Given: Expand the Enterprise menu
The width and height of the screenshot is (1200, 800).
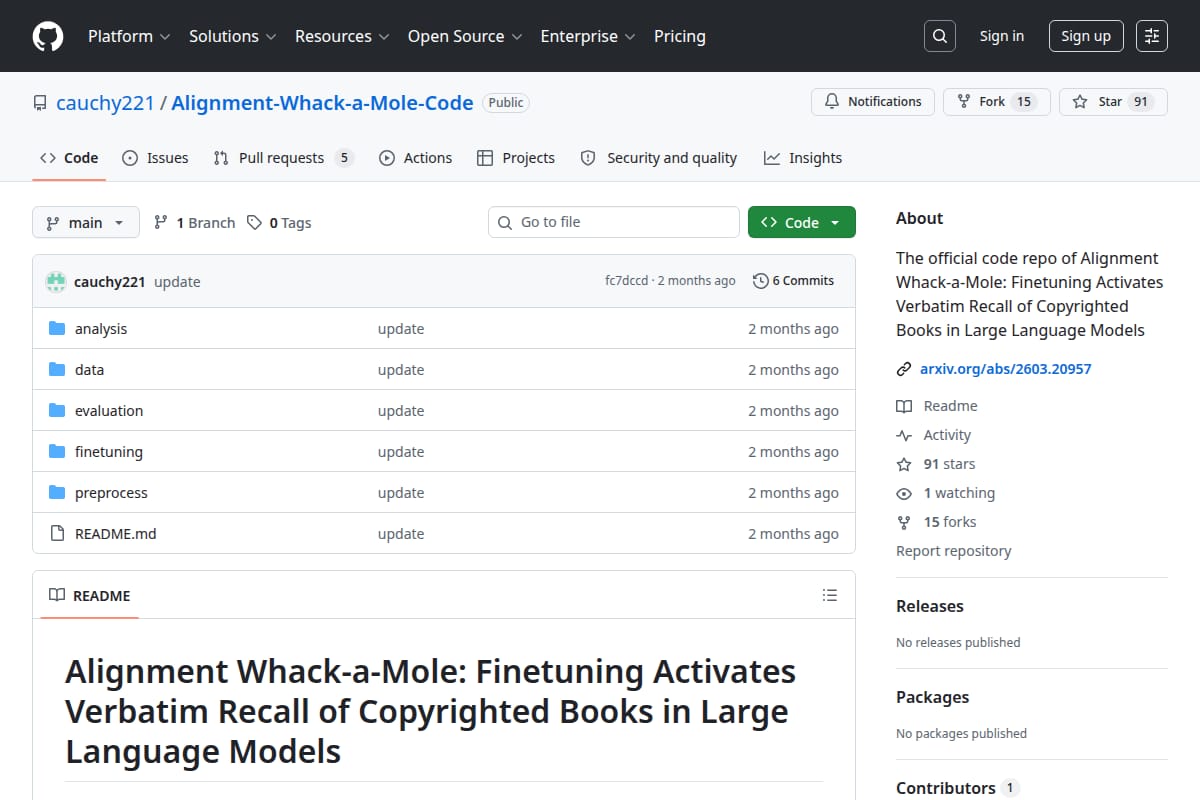Looking at the screenshot, I should pos(588,36).
